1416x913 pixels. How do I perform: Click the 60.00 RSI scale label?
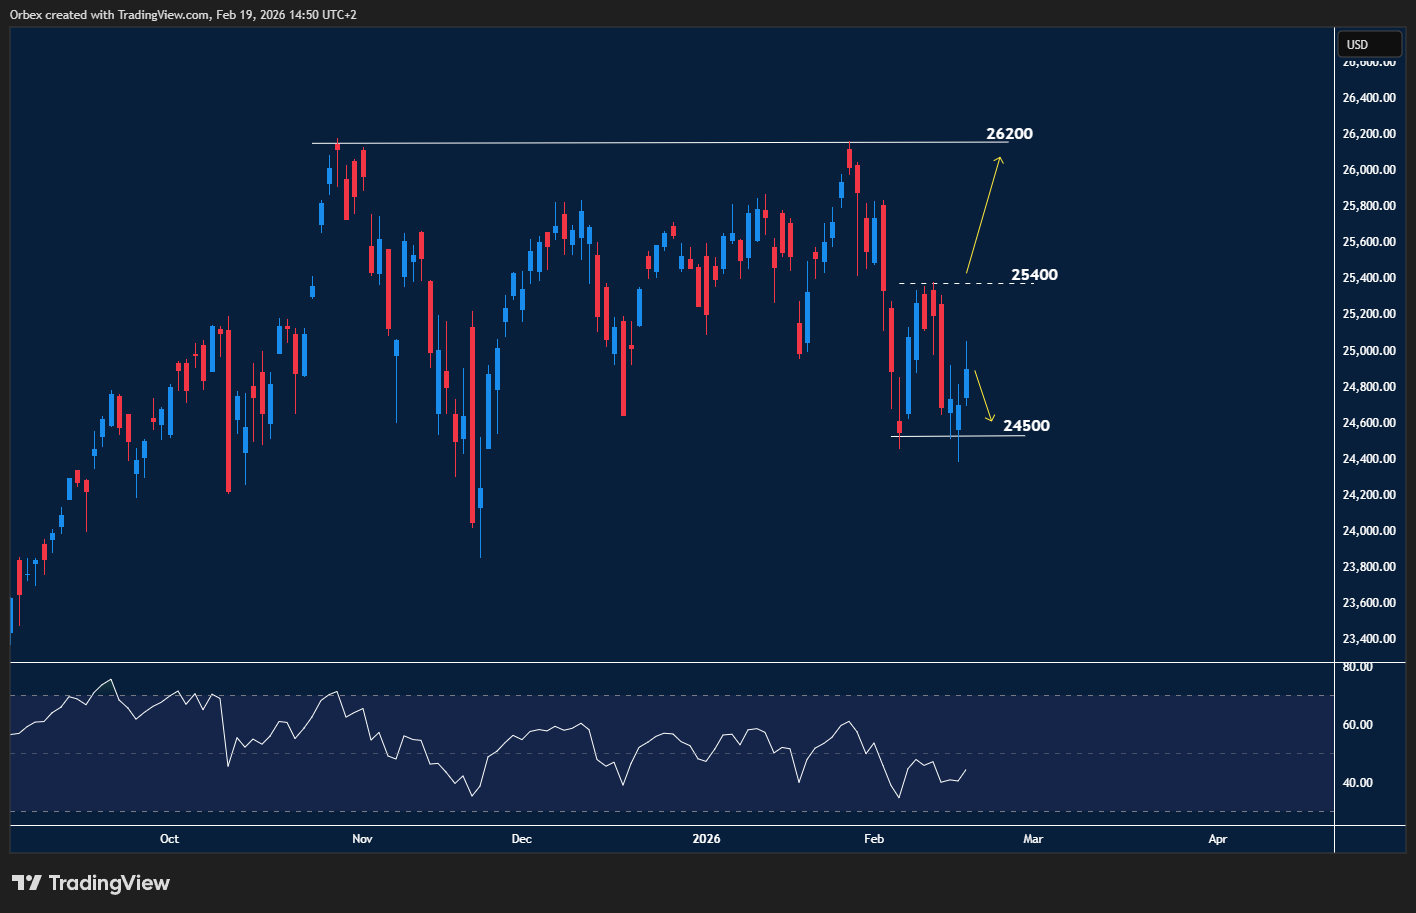(x=1358, y=725)
